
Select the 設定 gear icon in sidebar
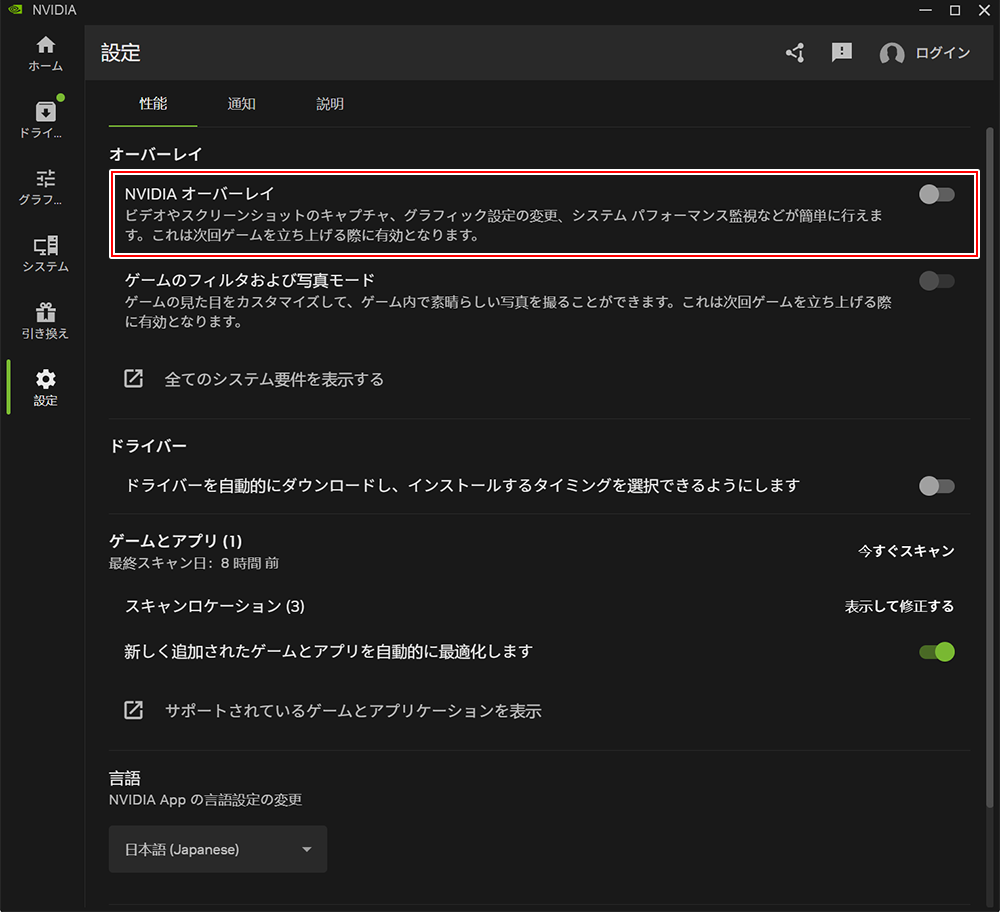pos(45,379)
